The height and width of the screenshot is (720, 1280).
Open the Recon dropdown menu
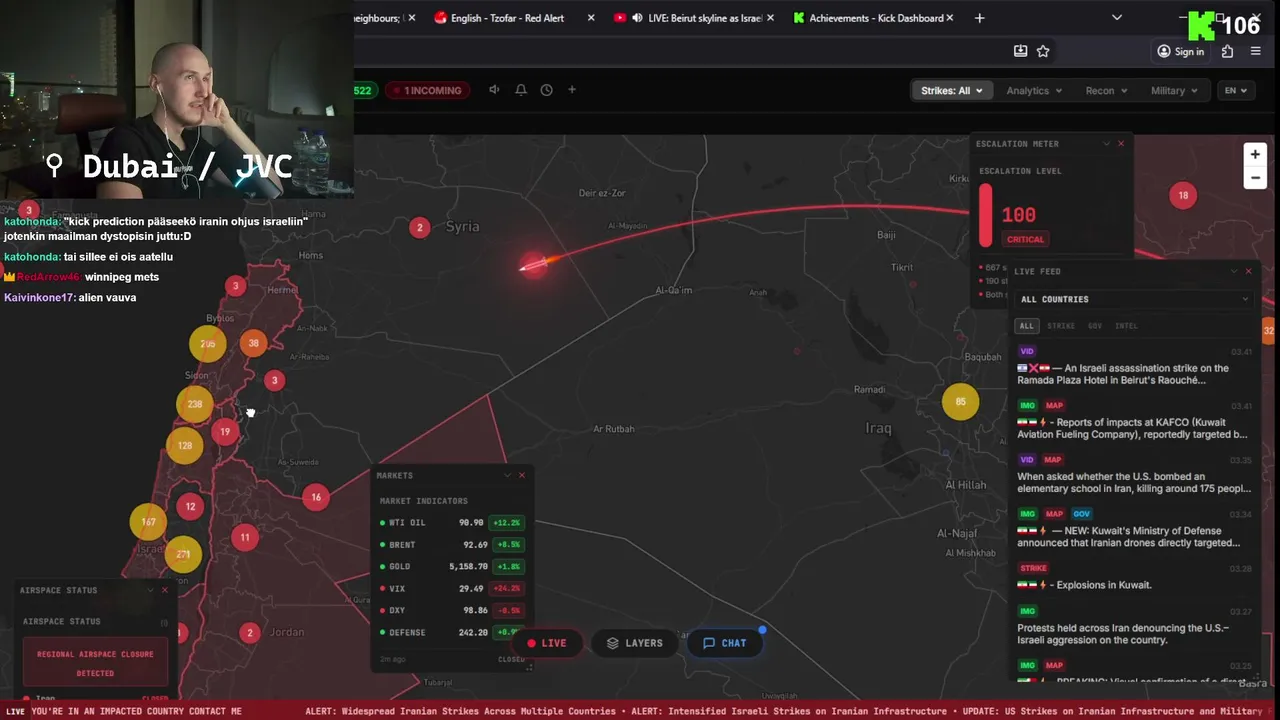click(x=1106, y=90)
